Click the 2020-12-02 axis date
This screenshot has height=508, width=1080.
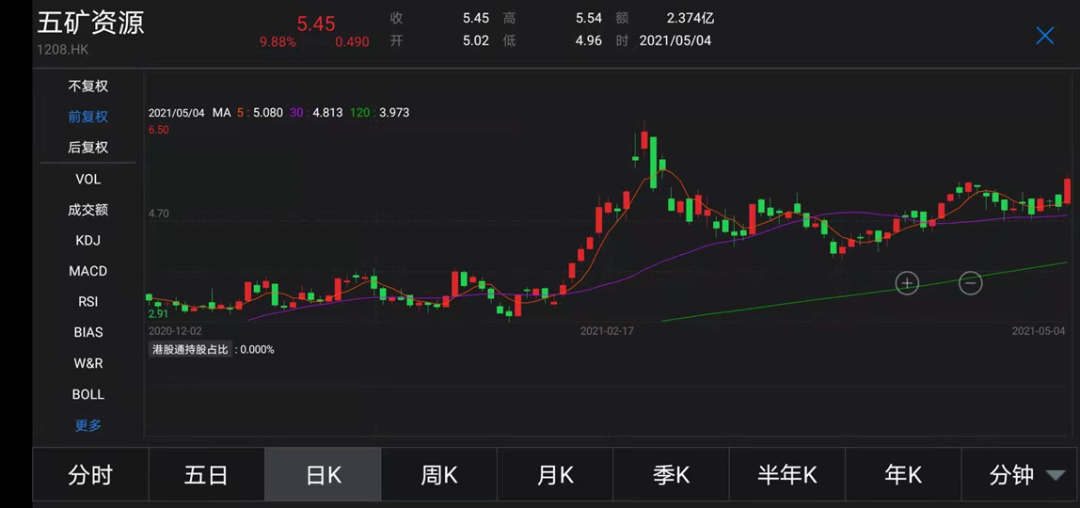[x=175, y=331]
